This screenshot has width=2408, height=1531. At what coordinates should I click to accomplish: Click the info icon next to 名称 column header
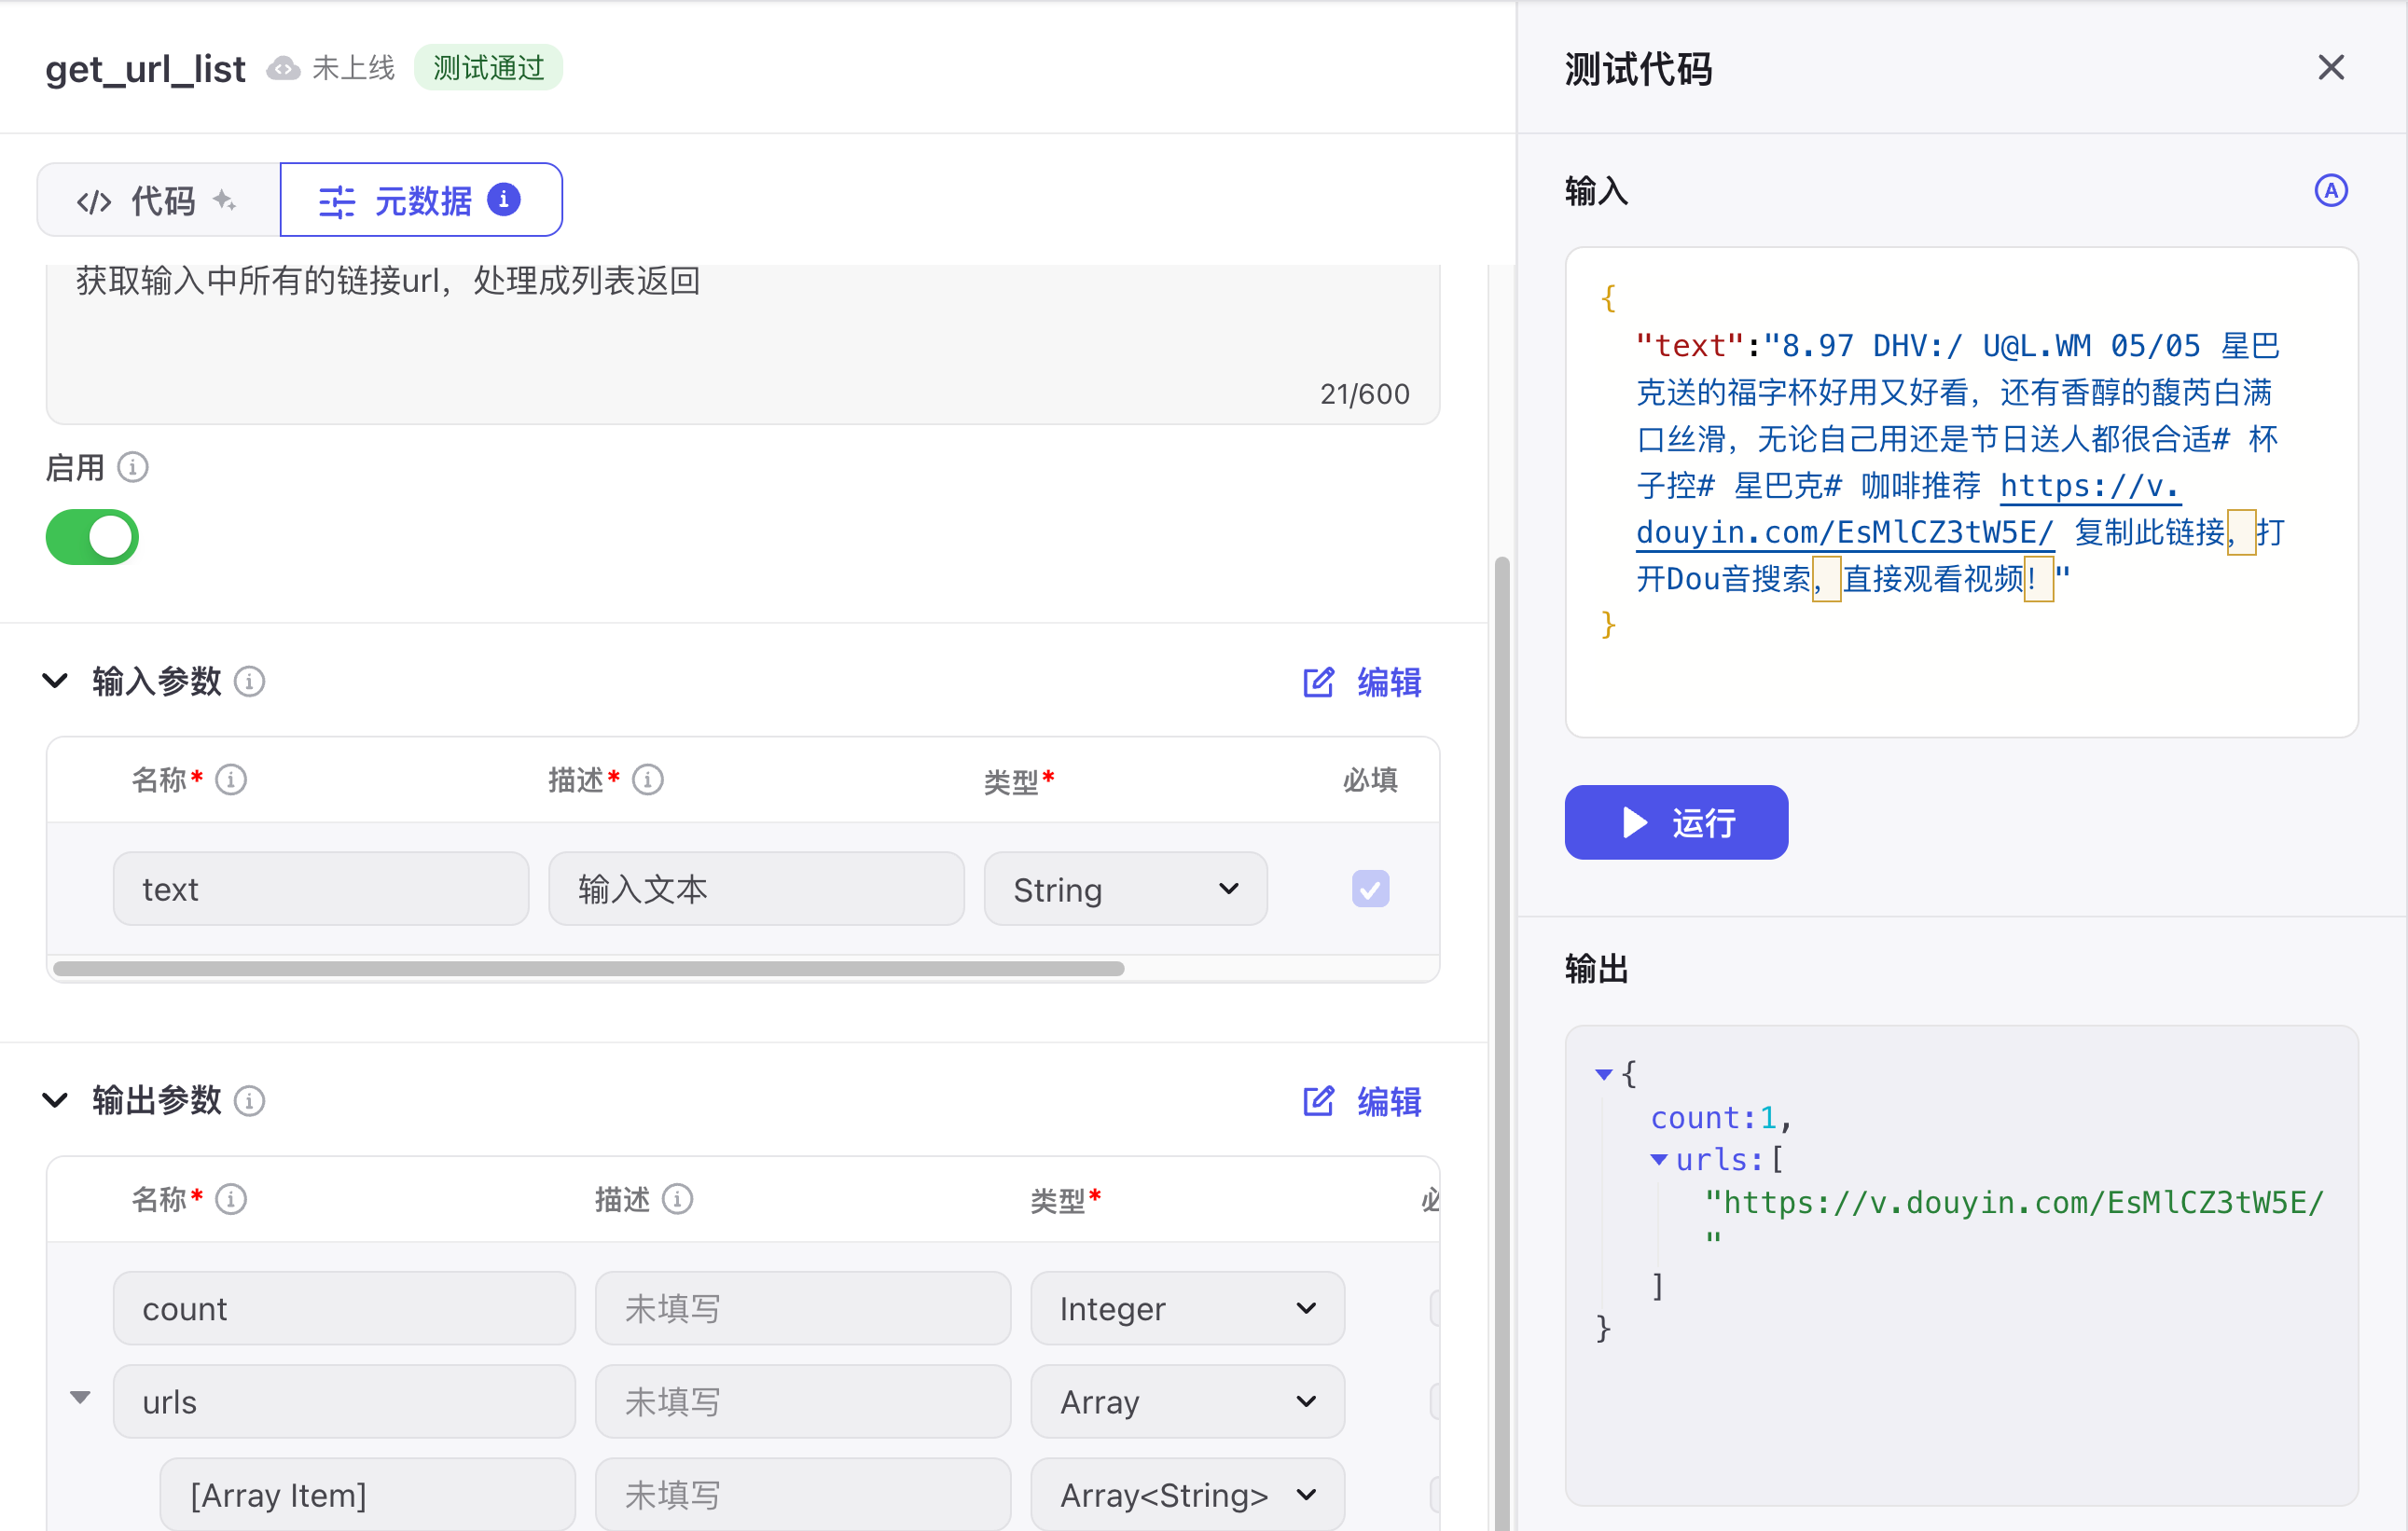click(x=231, y=780)
